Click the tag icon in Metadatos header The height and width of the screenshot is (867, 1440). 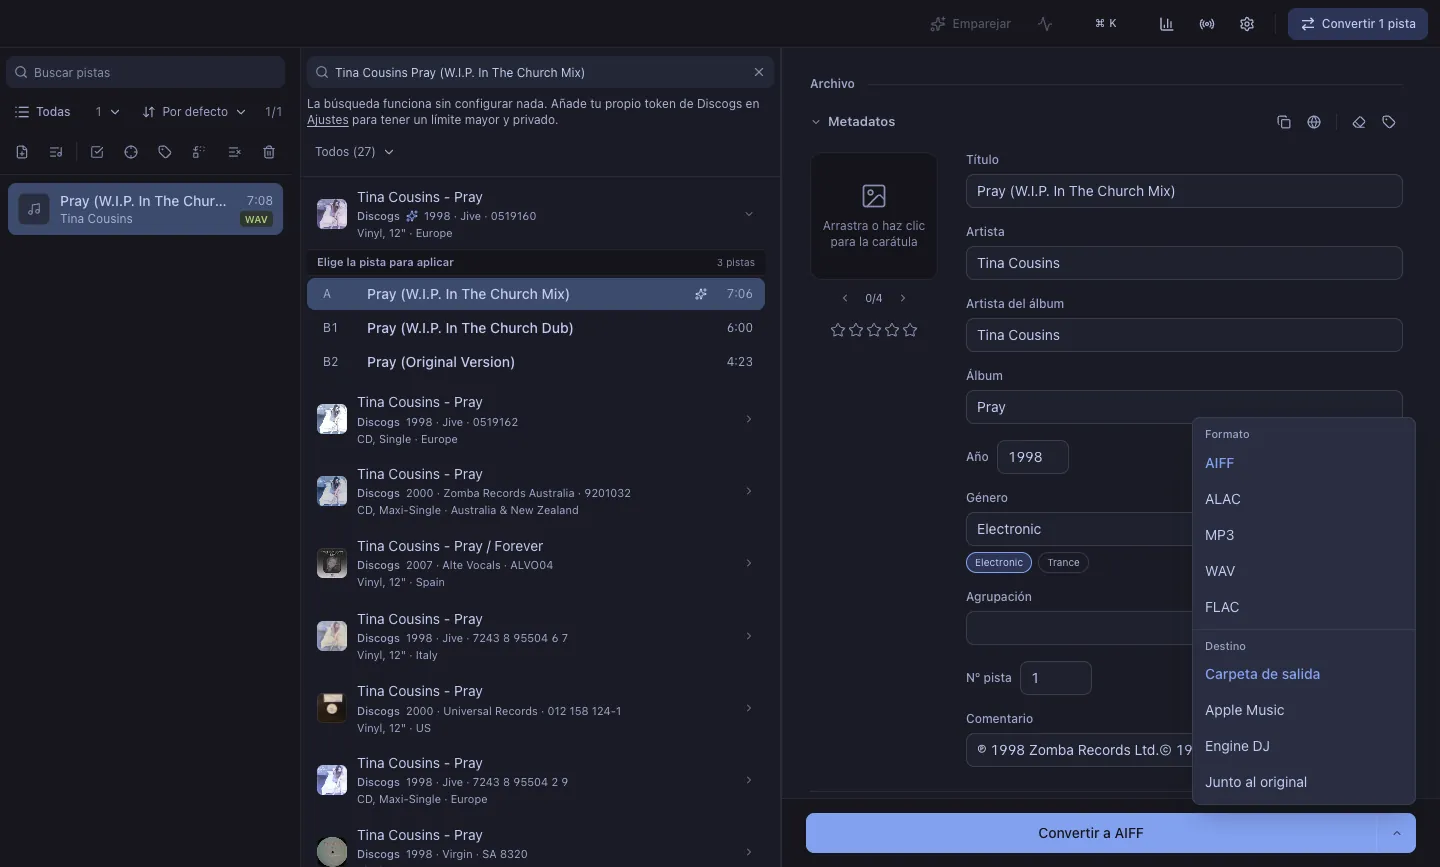point(1389,122)
